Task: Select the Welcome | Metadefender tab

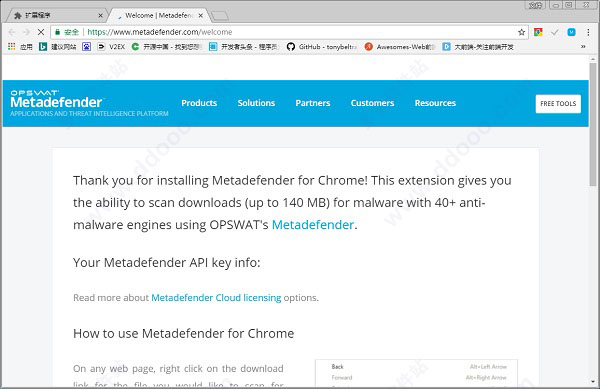Action: click(x=159, y=15)
